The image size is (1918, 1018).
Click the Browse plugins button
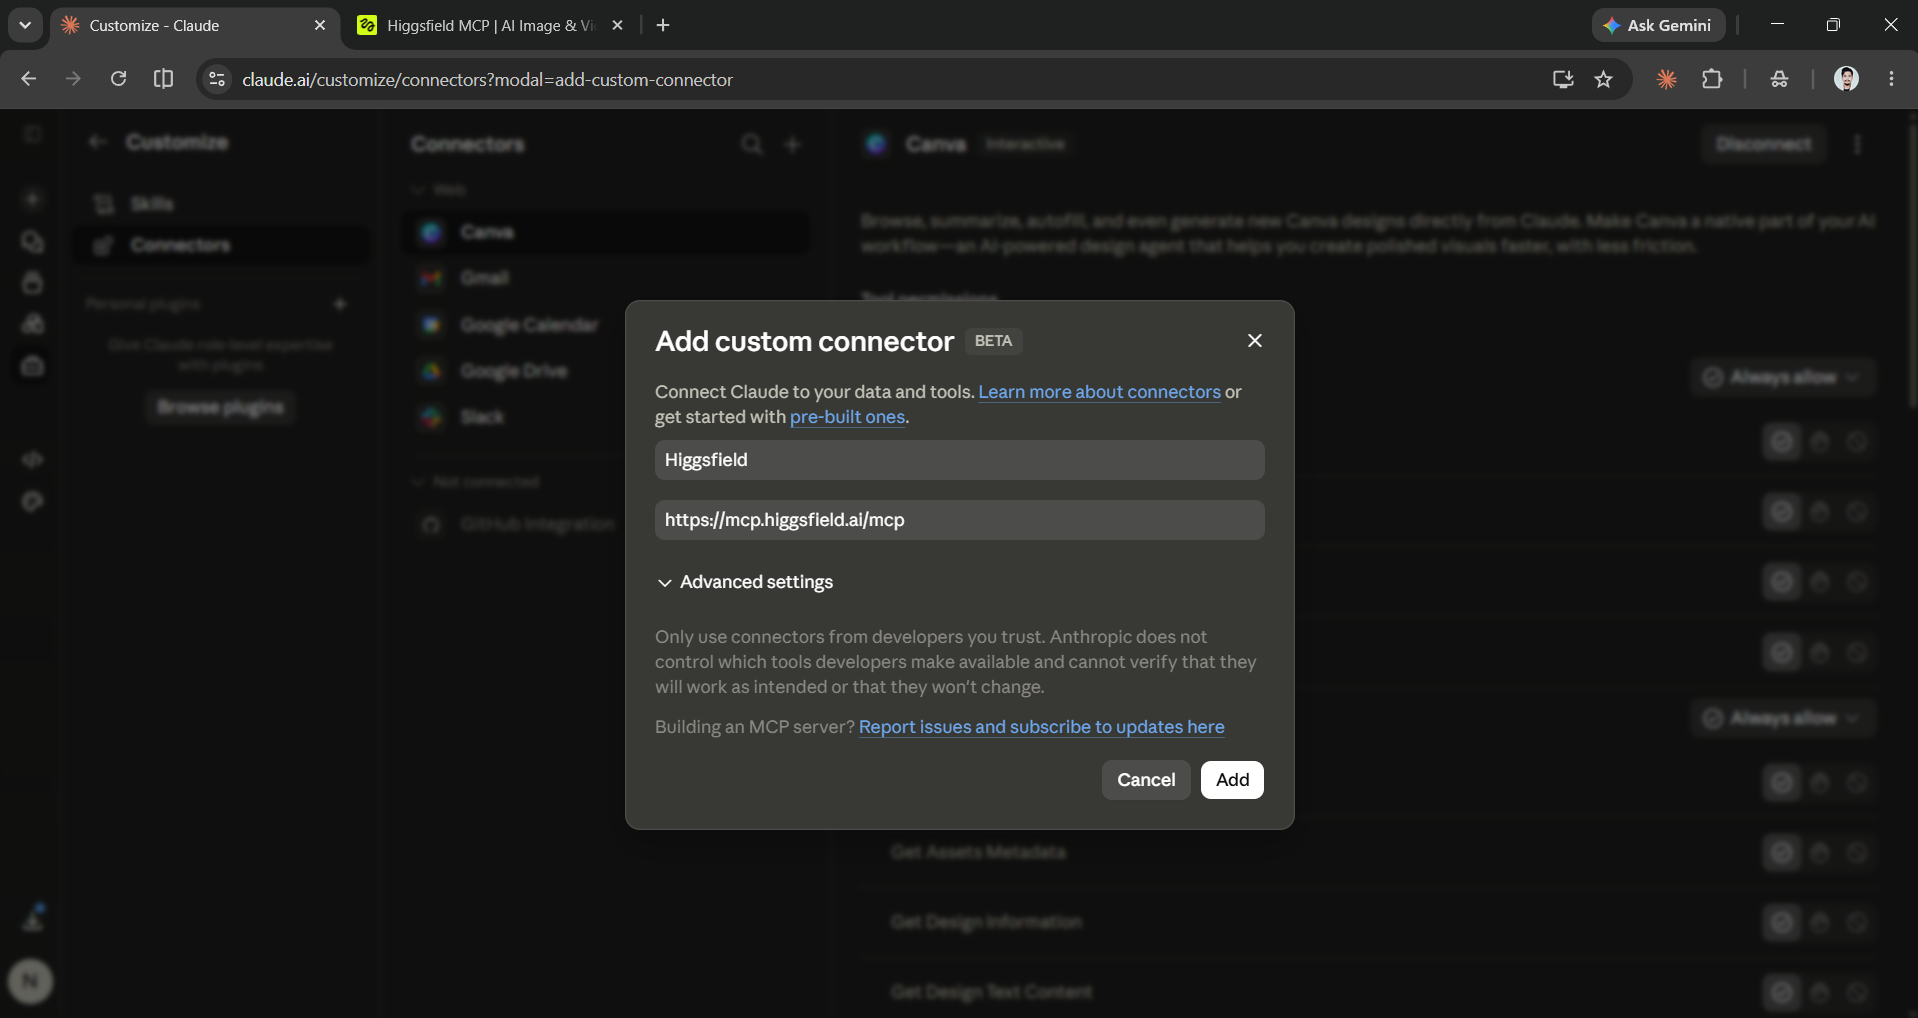pyautogui.click(x=220, y=407)
